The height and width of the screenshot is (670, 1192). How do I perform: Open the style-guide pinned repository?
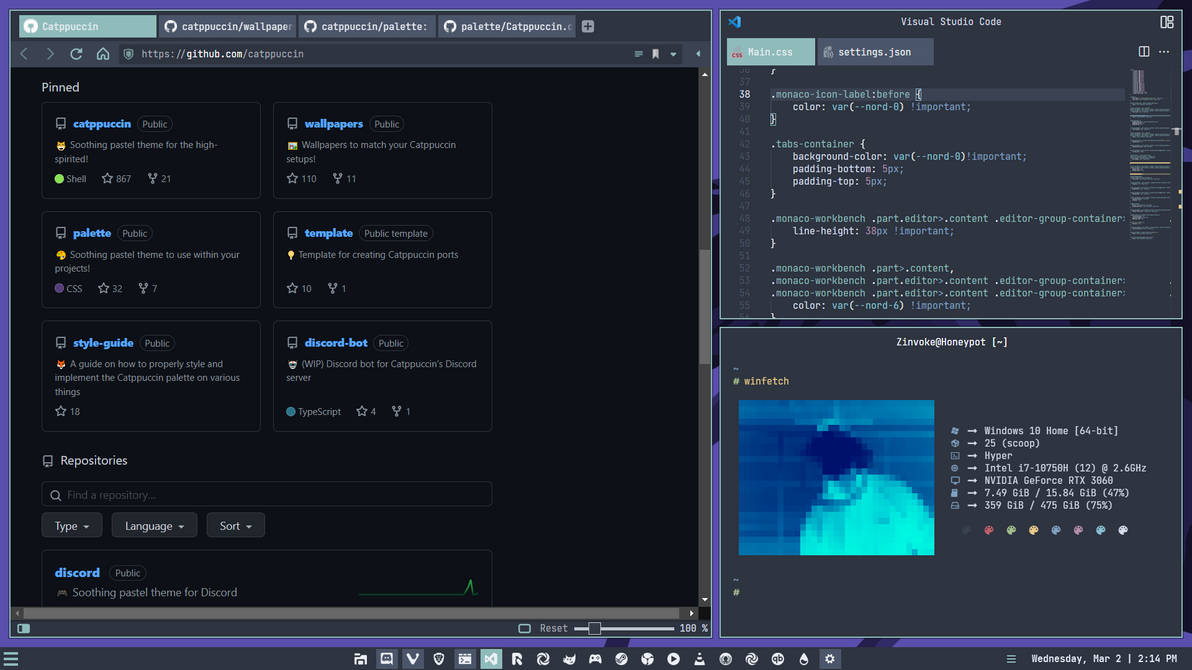(103, 343)
